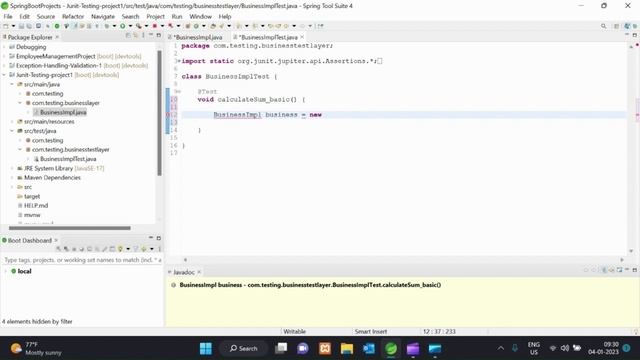
Task: Click the error marker on line 12
Action: [x=168, y=115]
